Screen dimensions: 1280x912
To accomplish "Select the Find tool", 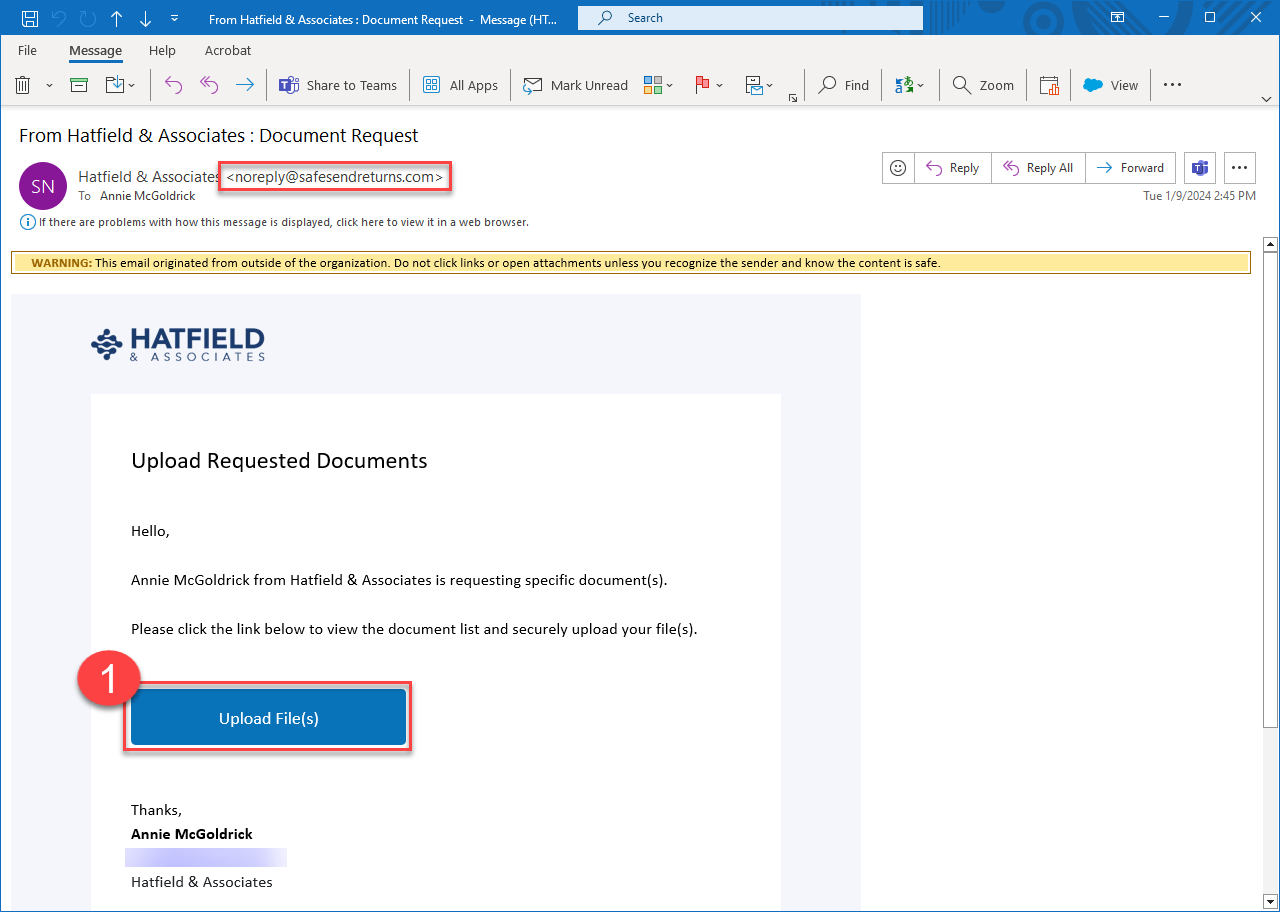I will tap(843, 85).
